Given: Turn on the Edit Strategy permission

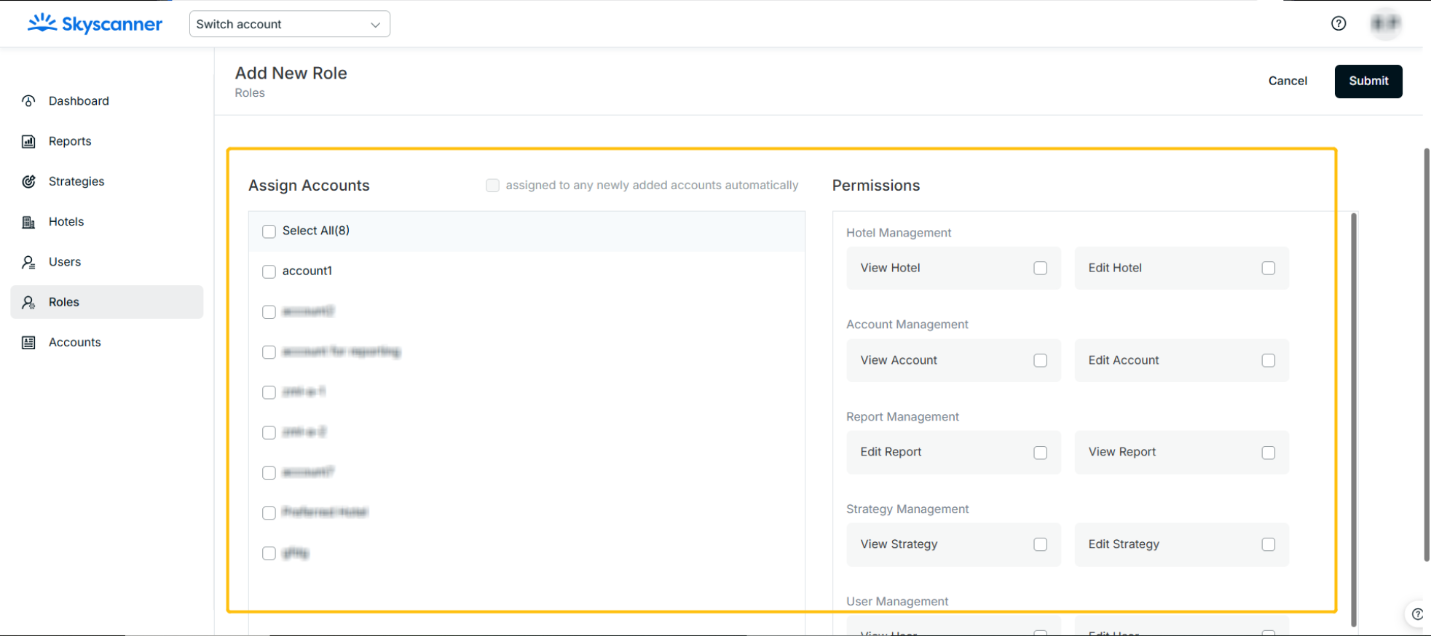Looking at the screenshot, I should click(x=1269, y=544).
